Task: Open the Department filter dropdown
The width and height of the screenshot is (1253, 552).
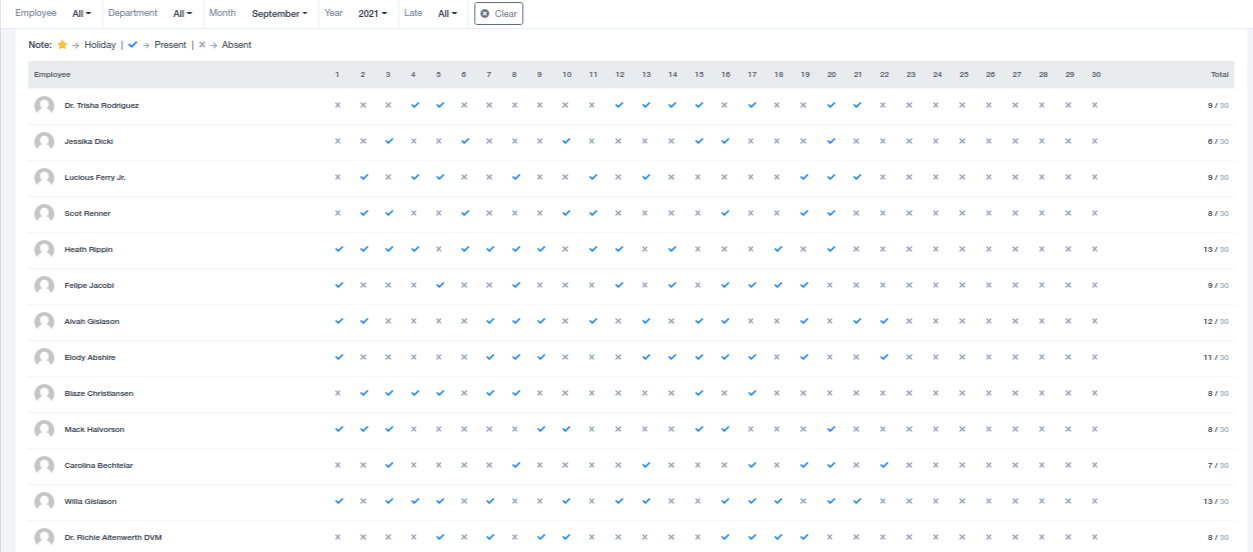Action: (x=183, y=14)
